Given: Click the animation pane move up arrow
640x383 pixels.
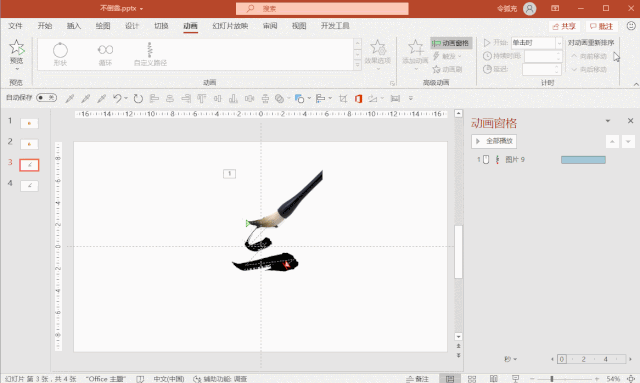Looking at the screenshot, I should (x=612, y=142).
